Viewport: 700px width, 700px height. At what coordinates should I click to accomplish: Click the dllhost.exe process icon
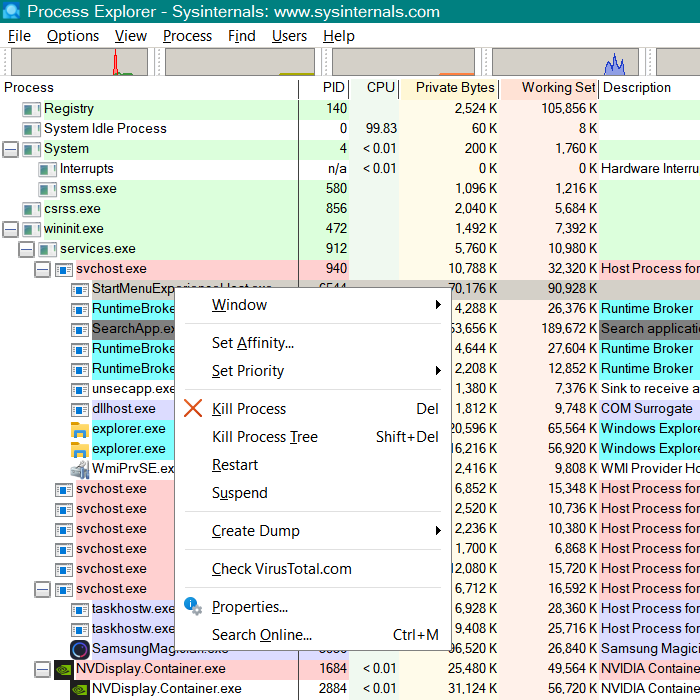(x=79, y=409)
